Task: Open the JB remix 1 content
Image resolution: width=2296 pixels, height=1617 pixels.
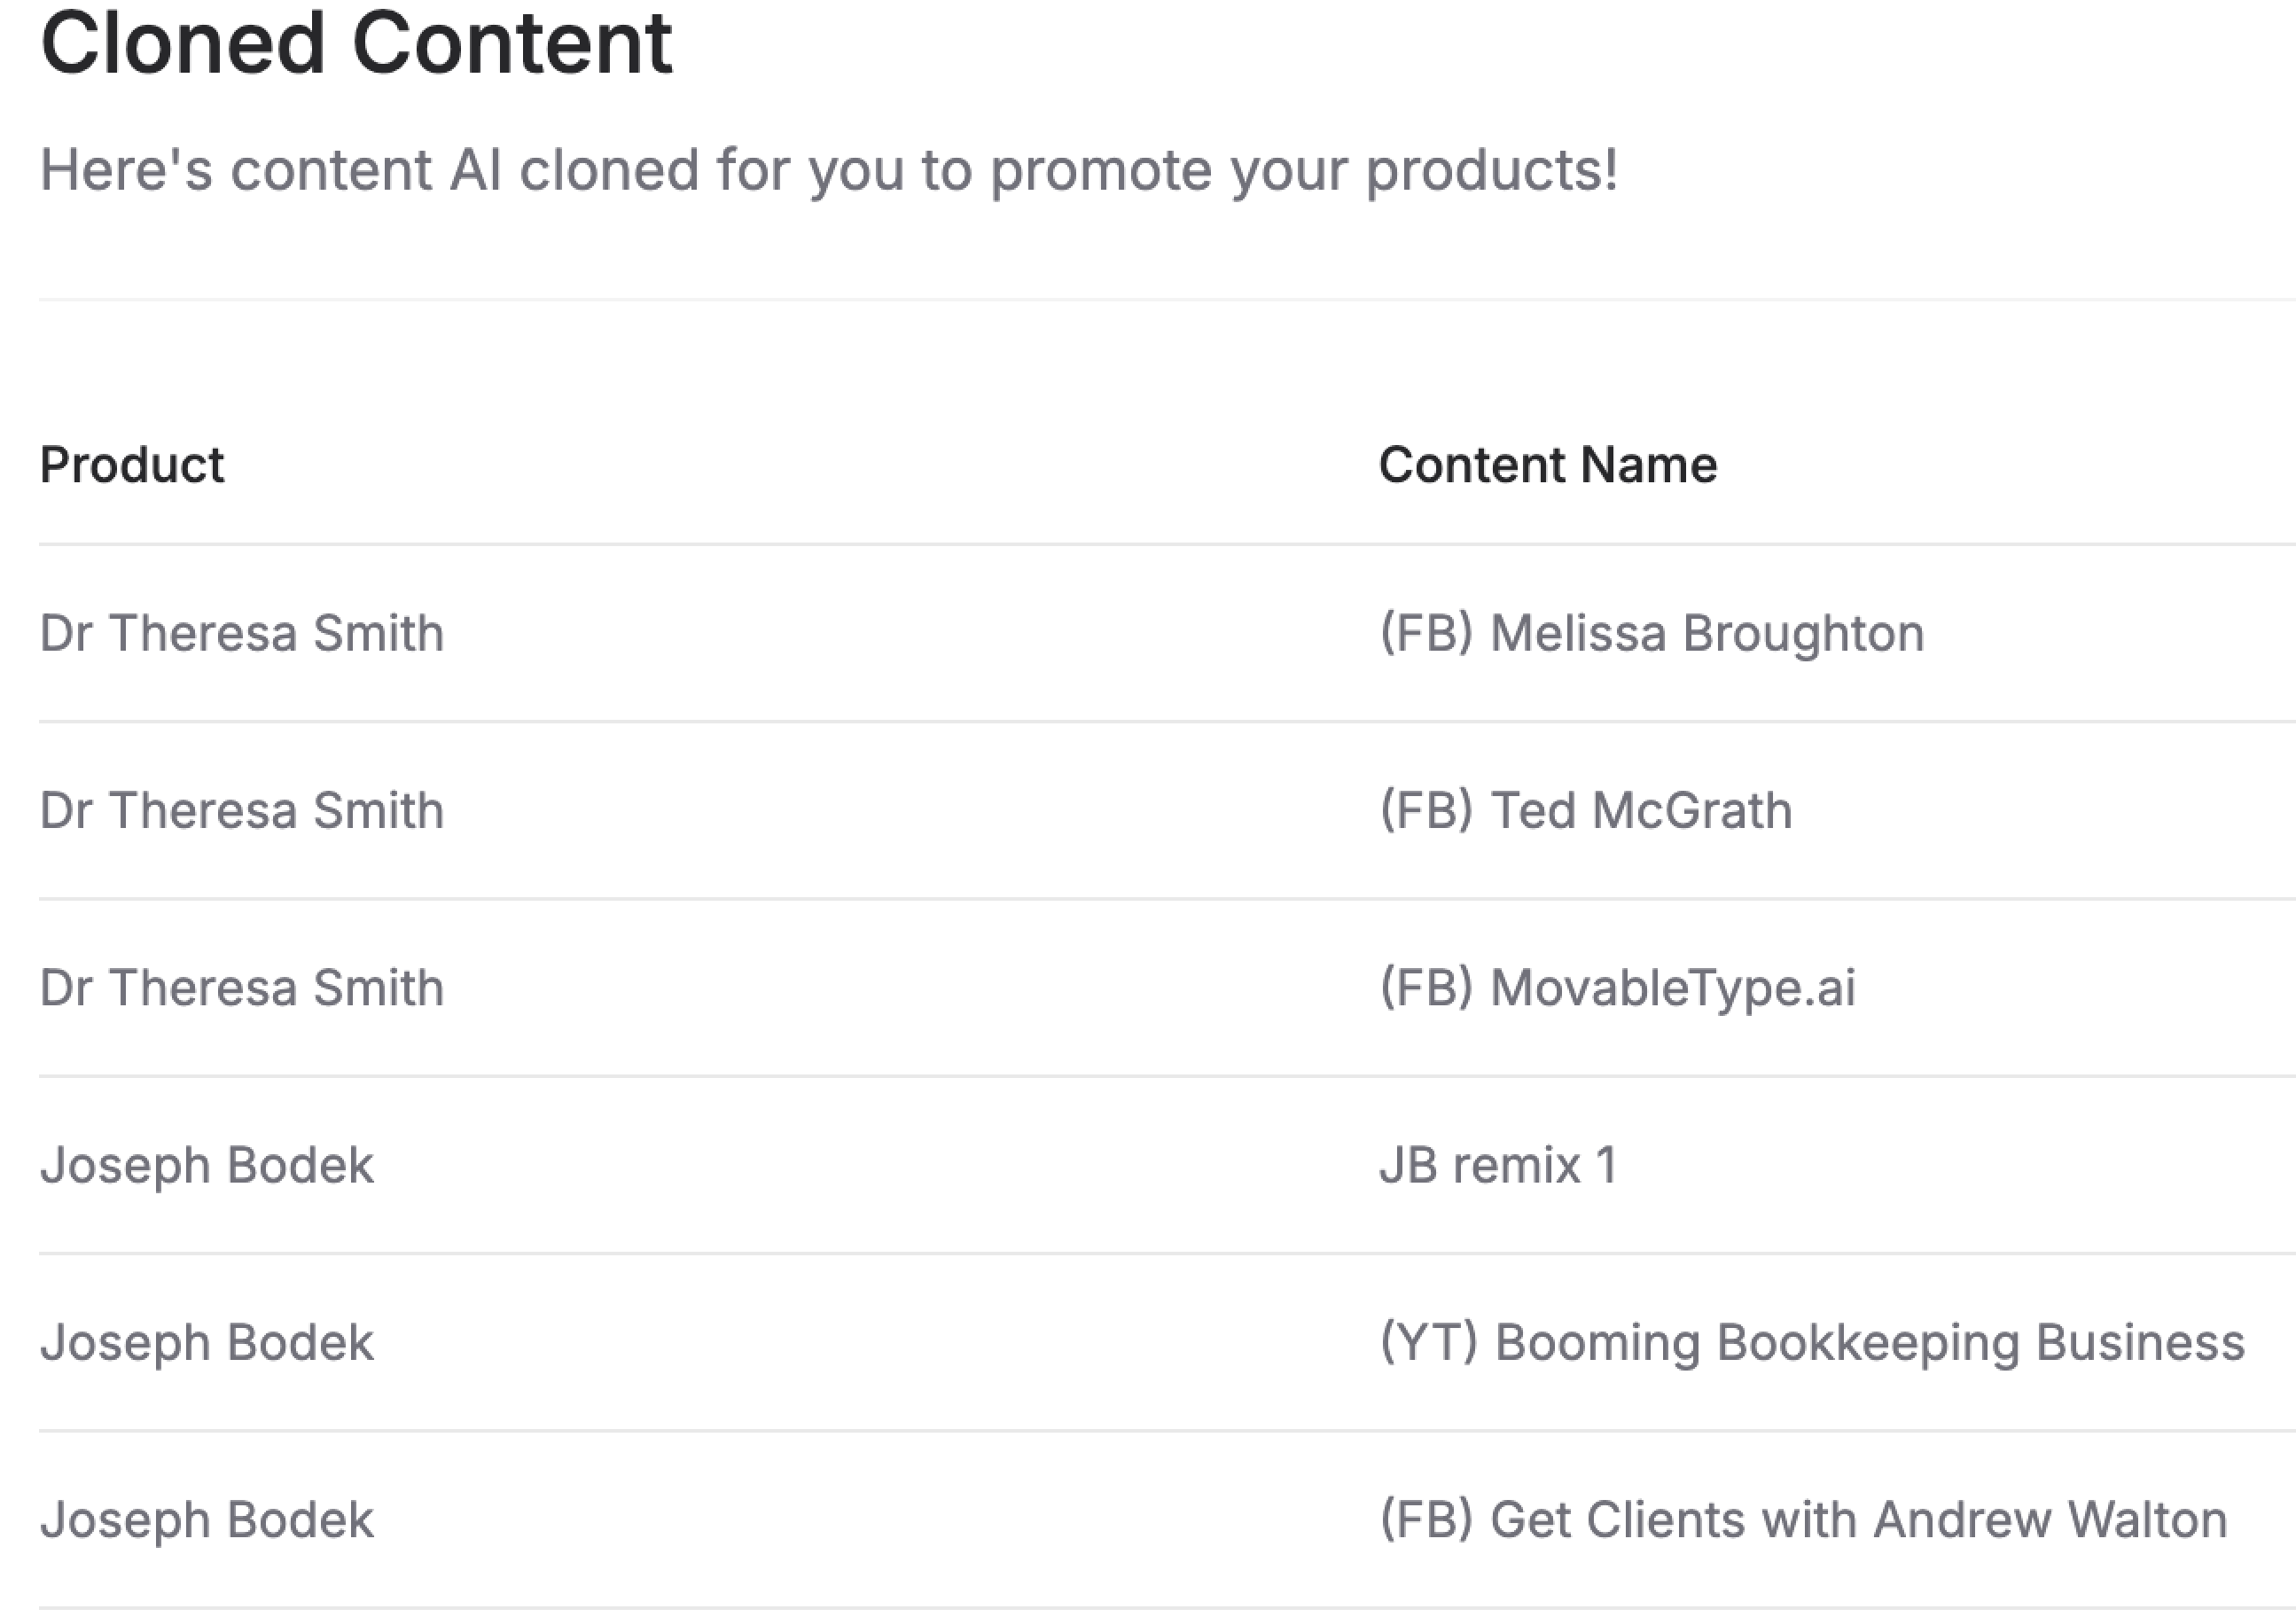Action: (1498, 1165)
